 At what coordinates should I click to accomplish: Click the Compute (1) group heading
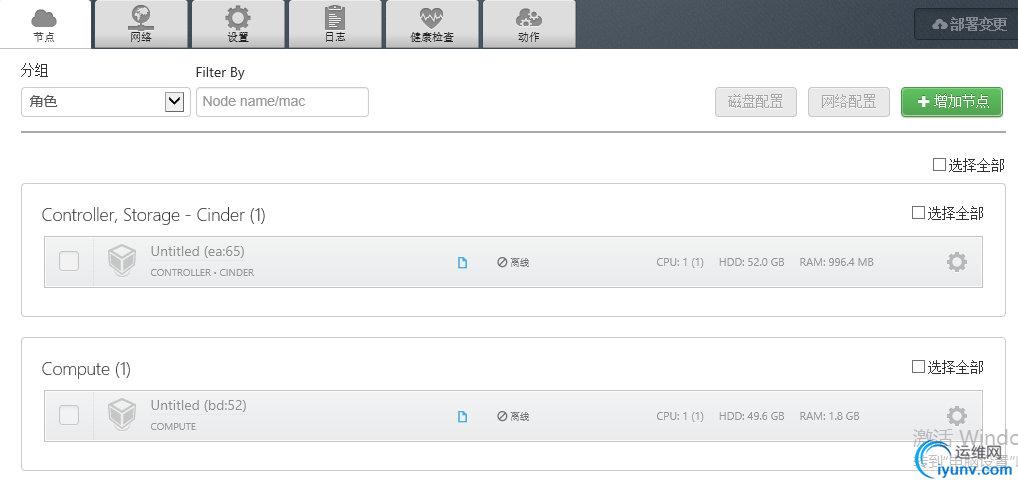[x=86, y=369]
